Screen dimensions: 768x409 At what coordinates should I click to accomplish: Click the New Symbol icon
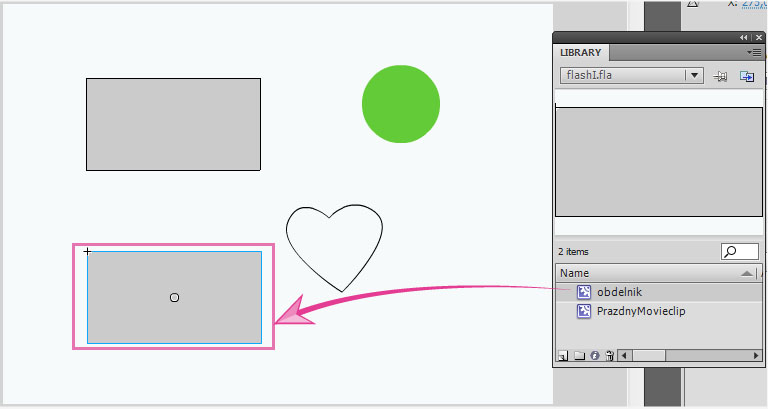(x=563, y=355)
